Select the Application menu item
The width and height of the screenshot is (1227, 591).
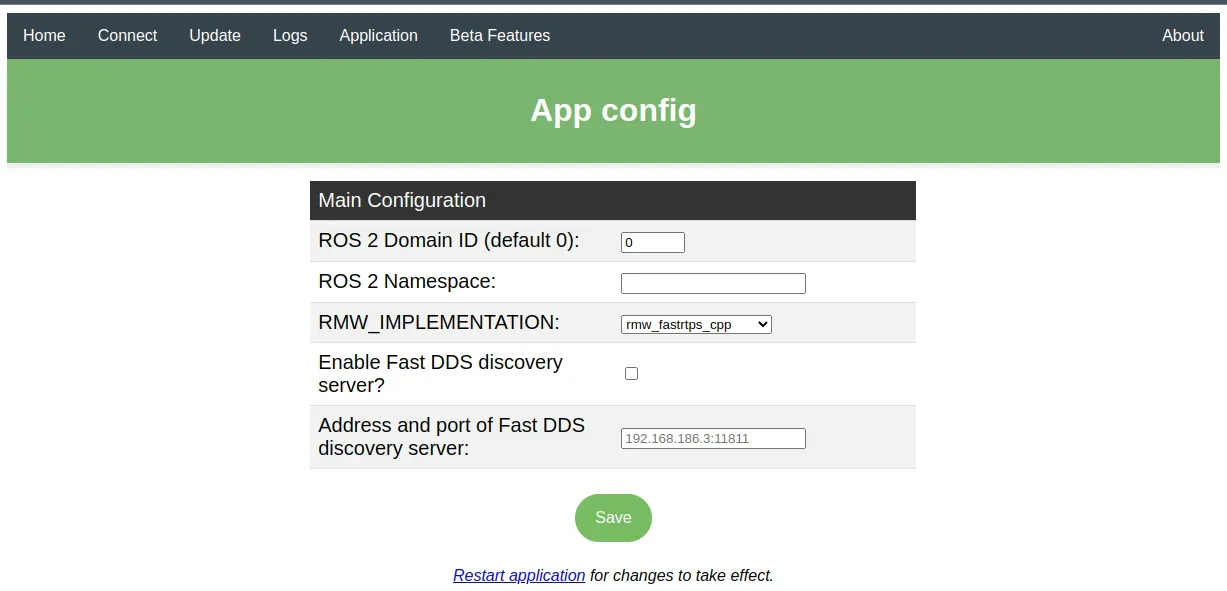378,35
